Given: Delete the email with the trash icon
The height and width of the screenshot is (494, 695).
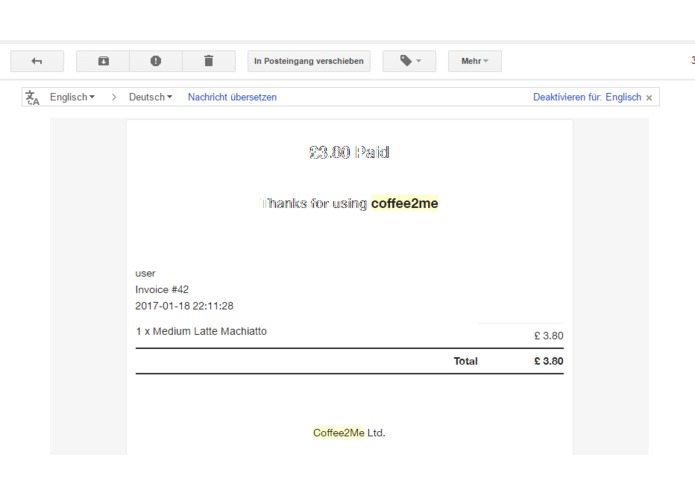Looking at the screenshot, I should coord(209,61).
